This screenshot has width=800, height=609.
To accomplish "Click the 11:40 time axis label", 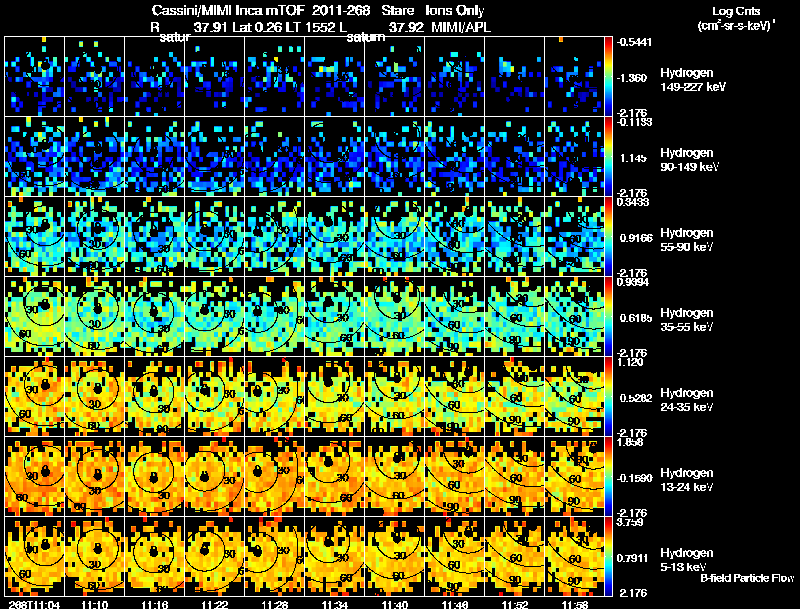I will (394, 604).
